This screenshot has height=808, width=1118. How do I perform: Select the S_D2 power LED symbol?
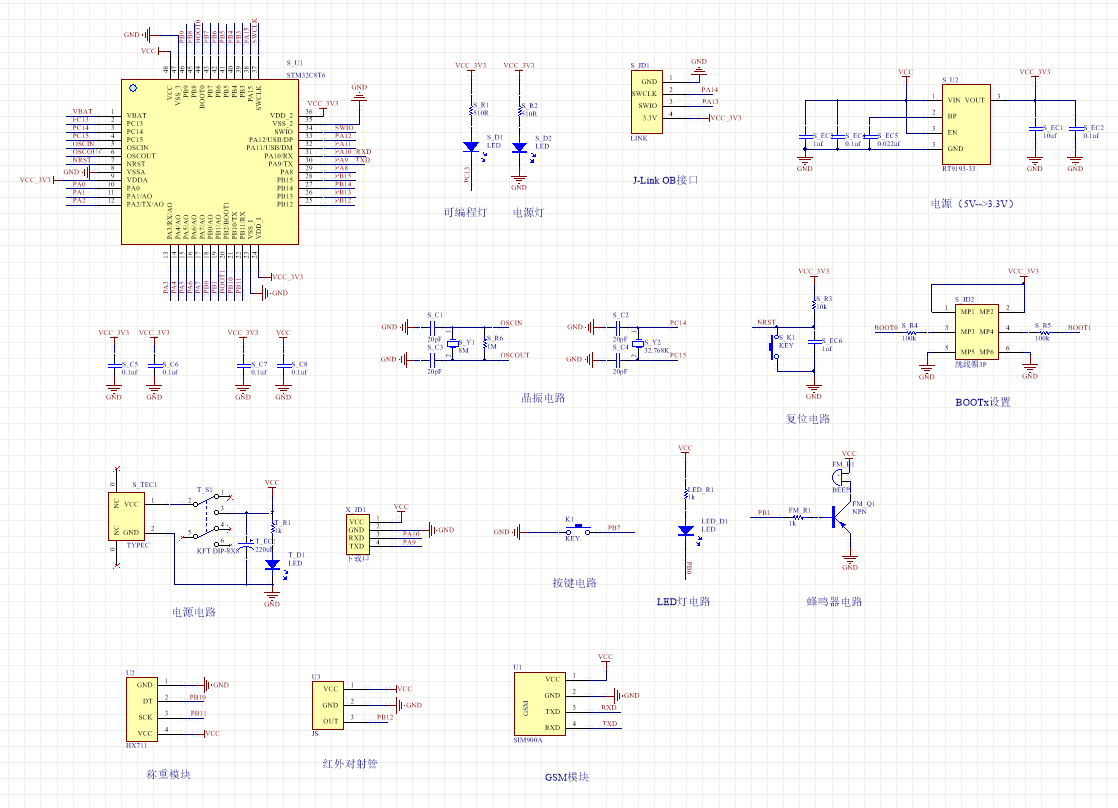[x=519, y=147]
